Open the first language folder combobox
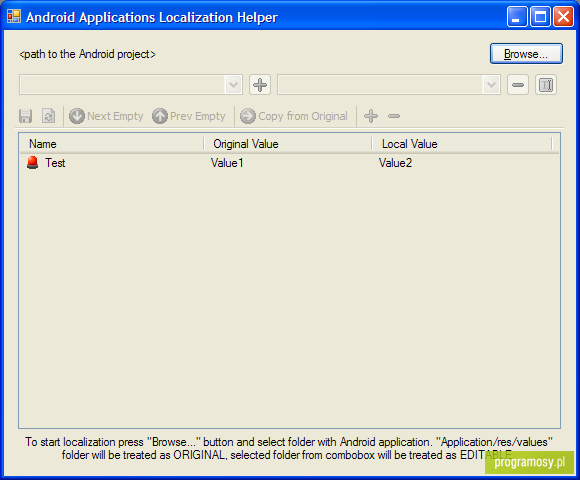The image size is (580, 480). click(131, 85)
